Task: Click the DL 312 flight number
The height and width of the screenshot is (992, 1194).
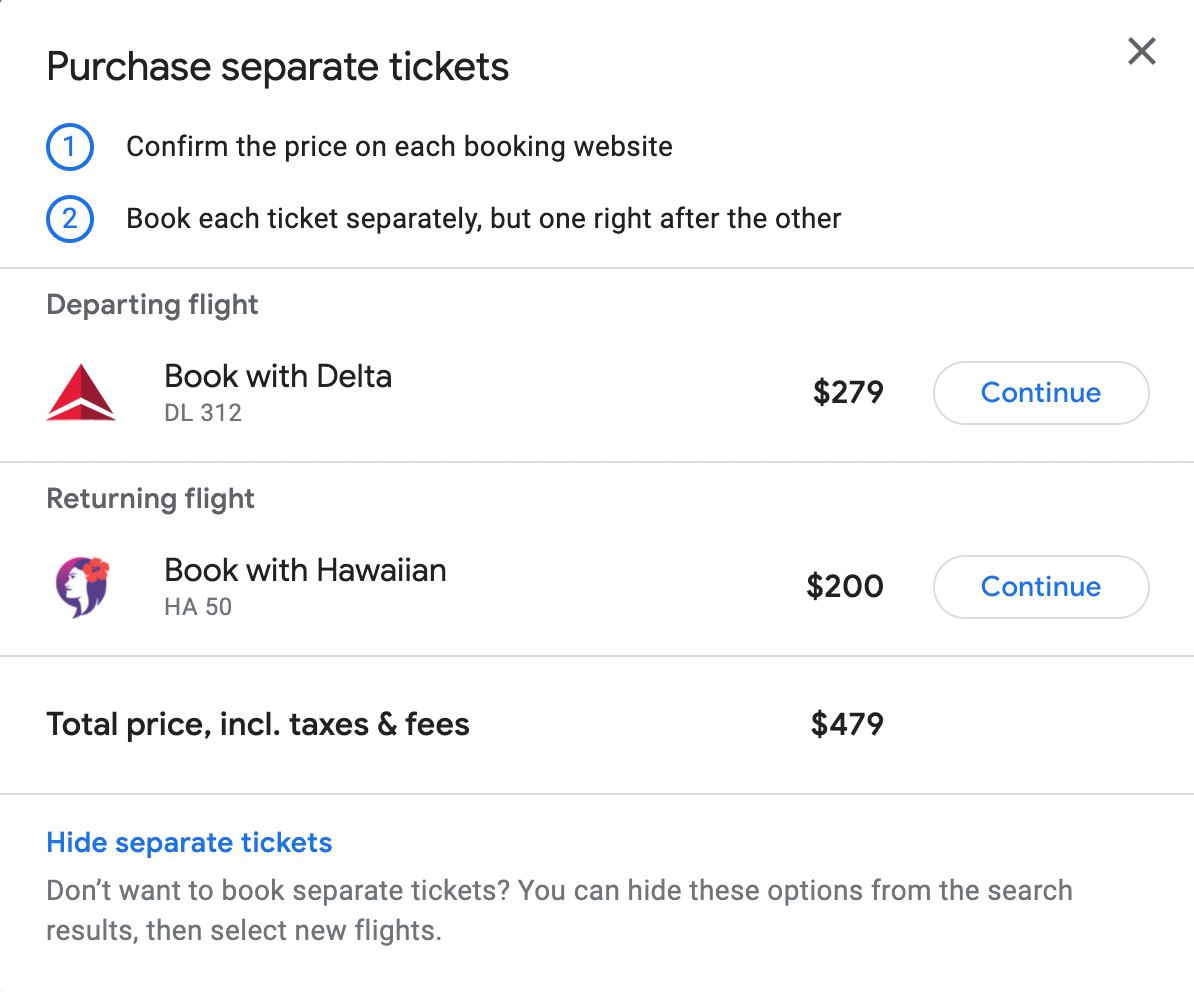Action: point(203,412)
